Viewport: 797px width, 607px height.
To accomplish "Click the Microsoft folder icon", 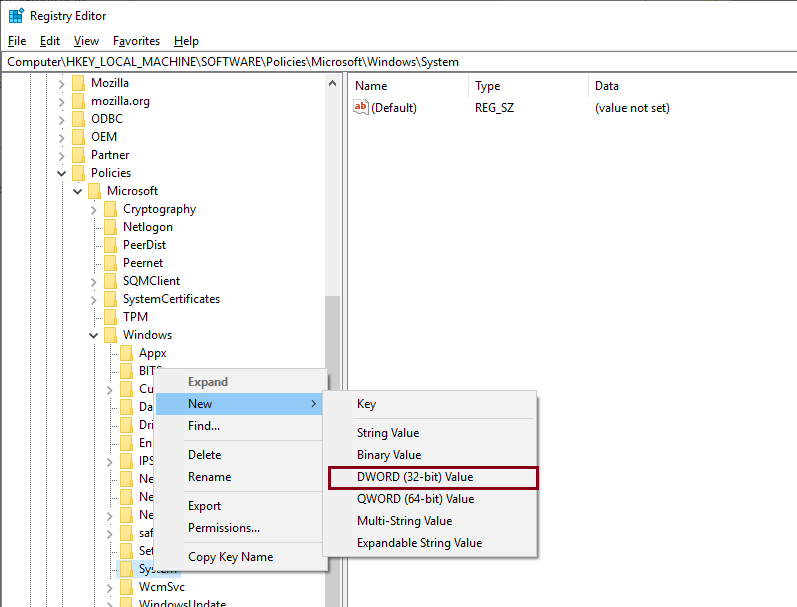I will [x=95, y=191].
